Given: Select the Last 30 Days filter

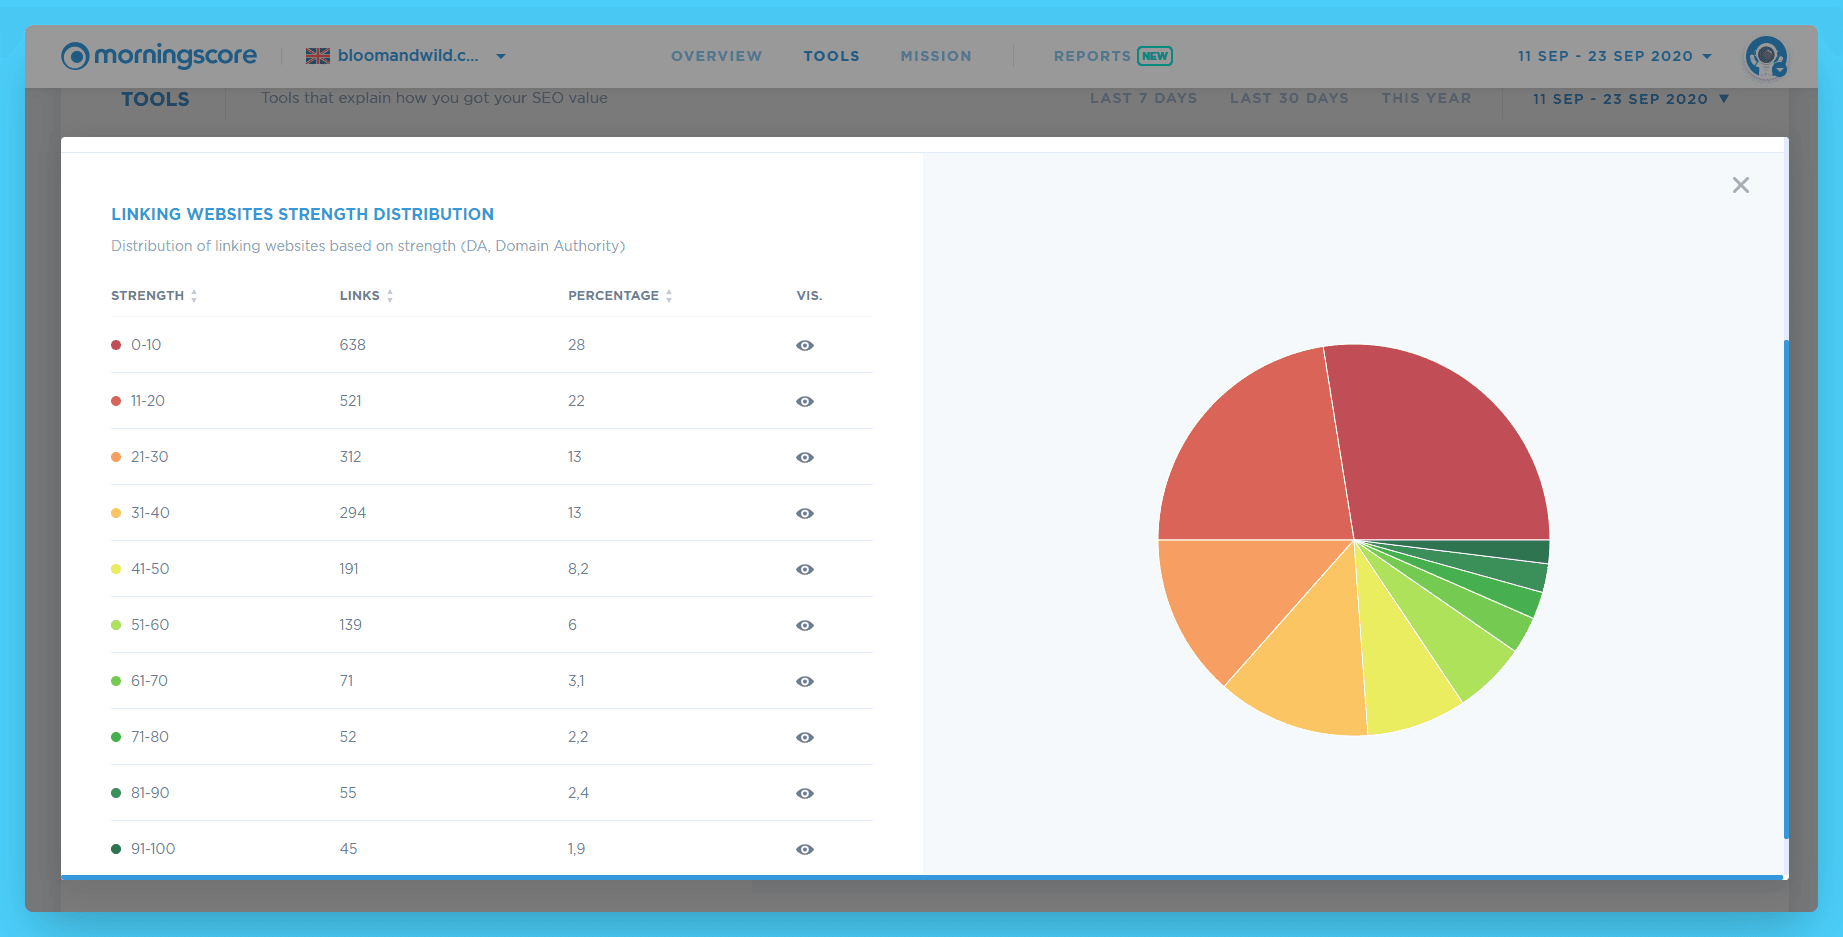Looking at the screenshot, I should (1289, 98).
